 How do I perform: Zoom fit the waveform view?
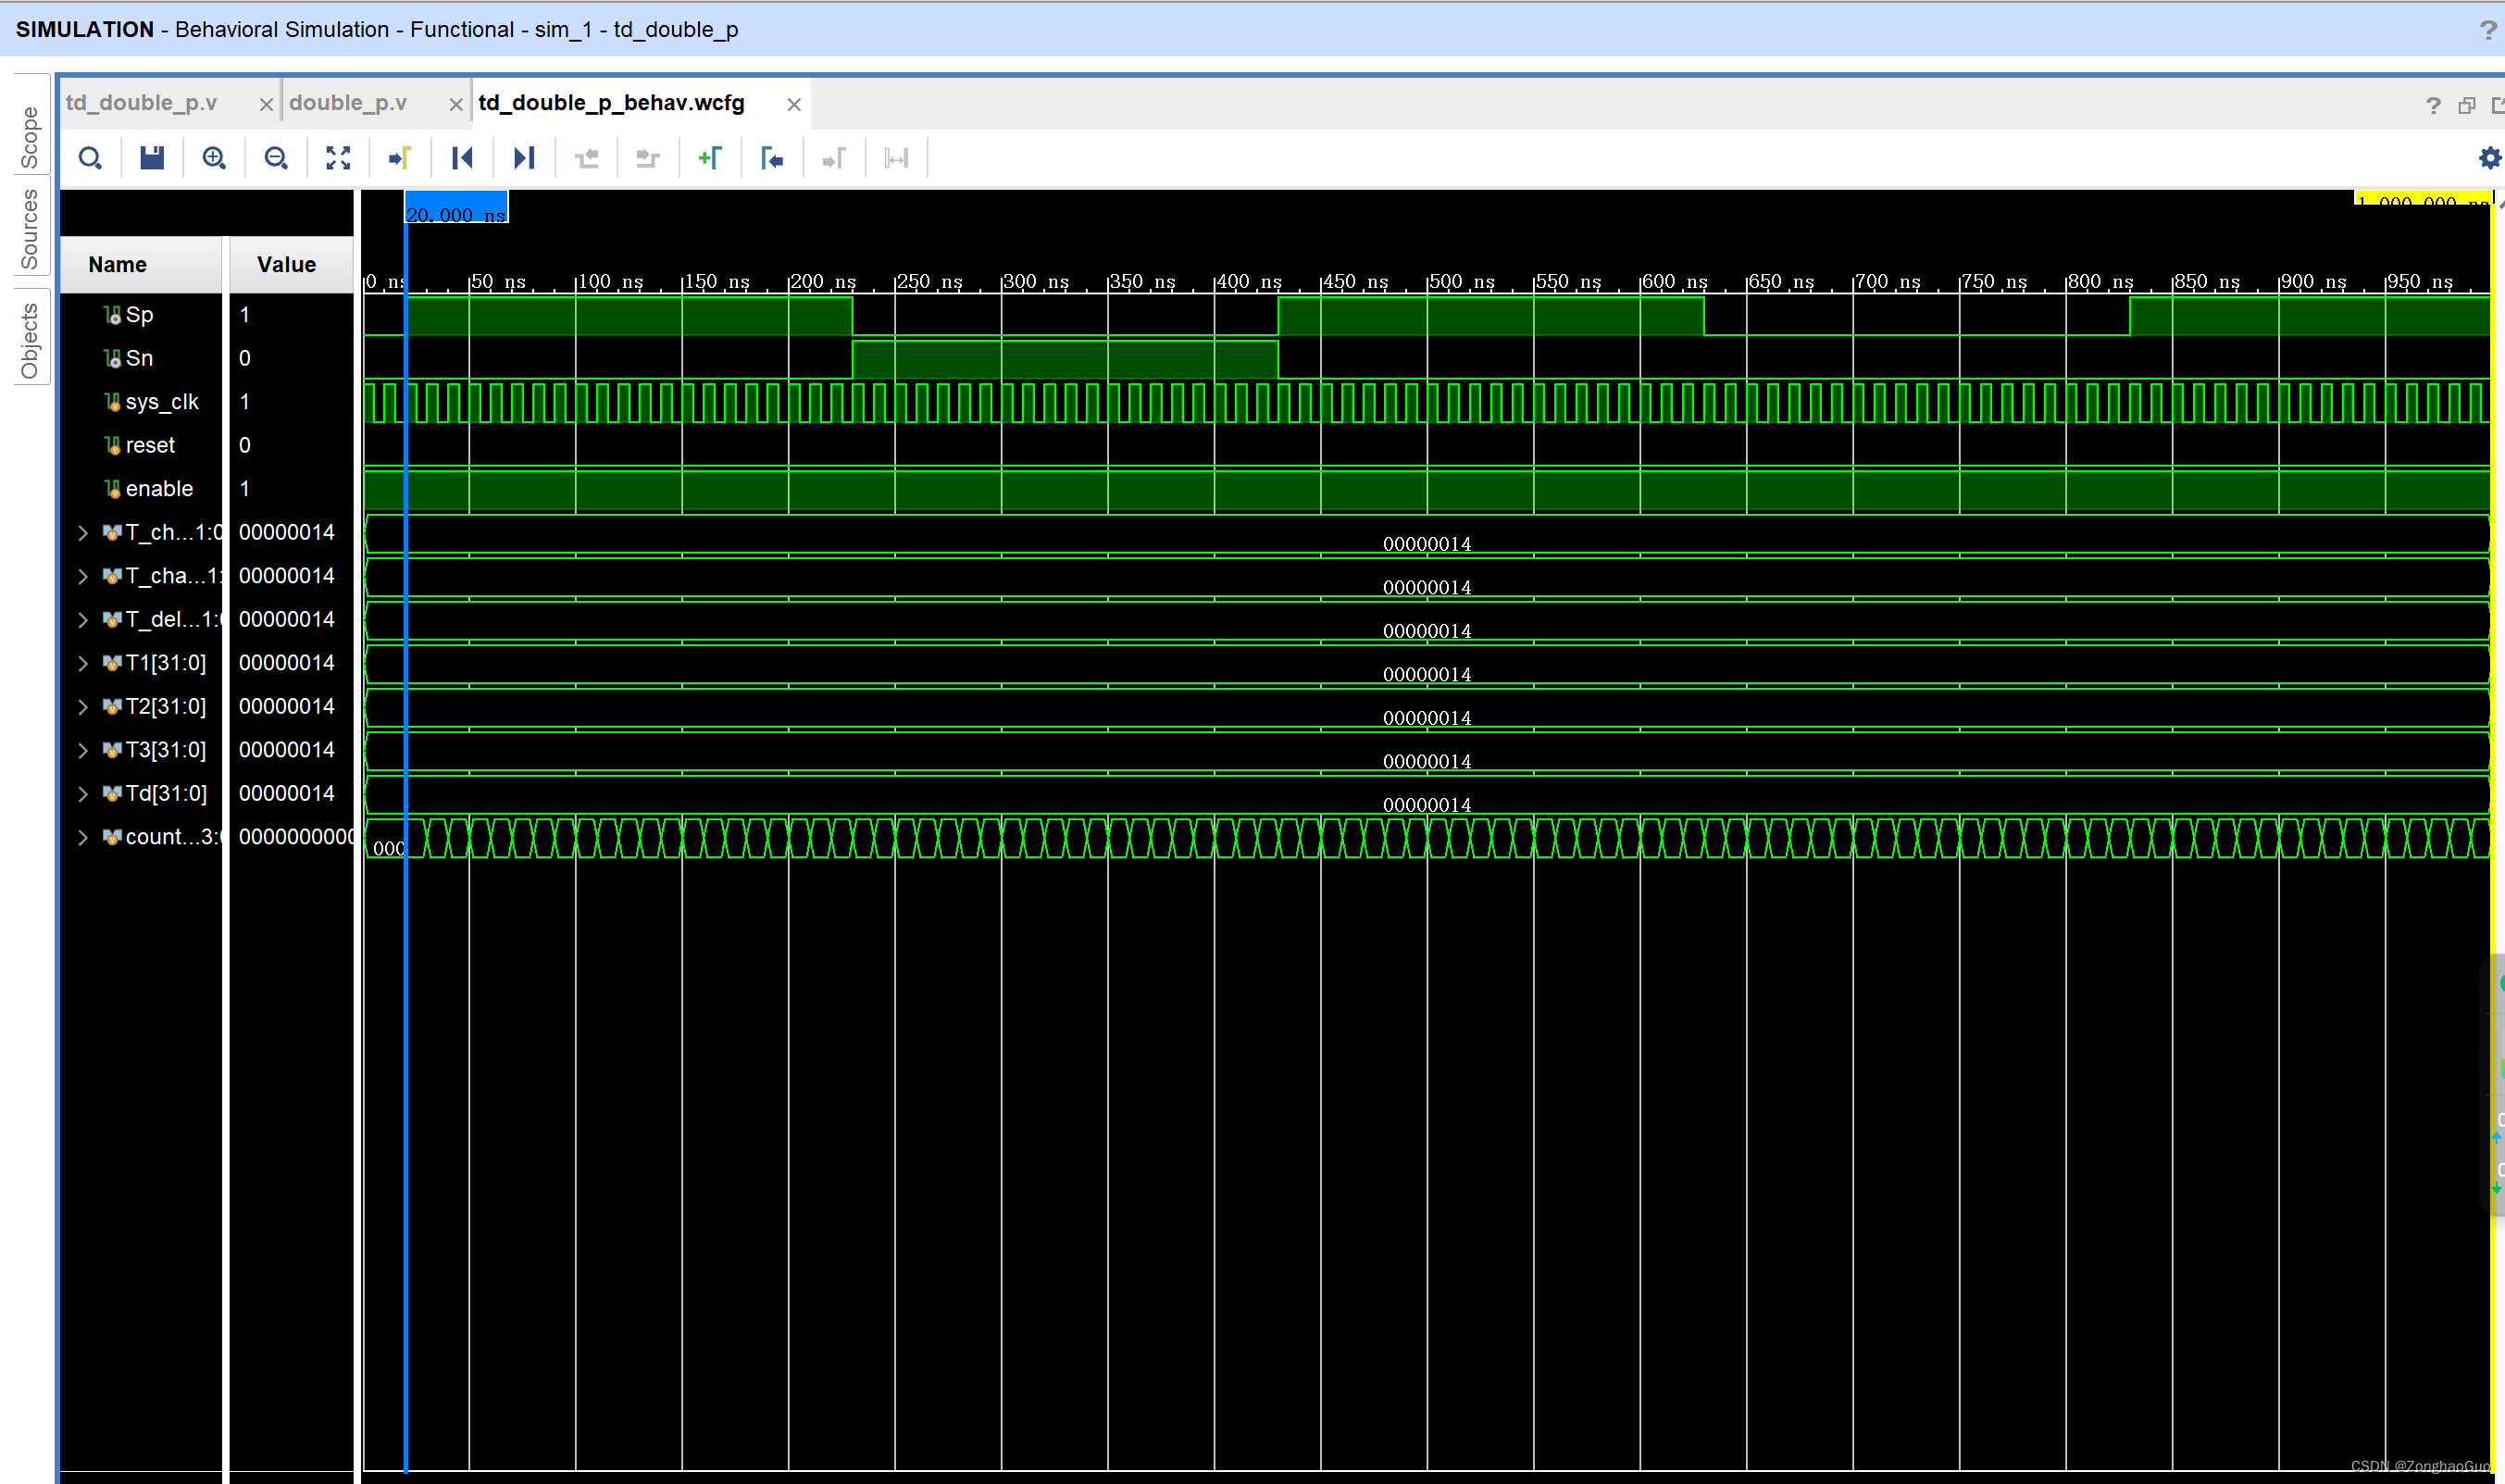coord(338,158)
